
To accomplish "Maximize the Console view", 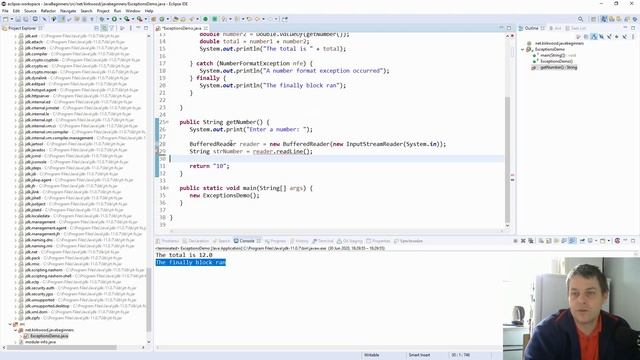I will click(633, 241).
